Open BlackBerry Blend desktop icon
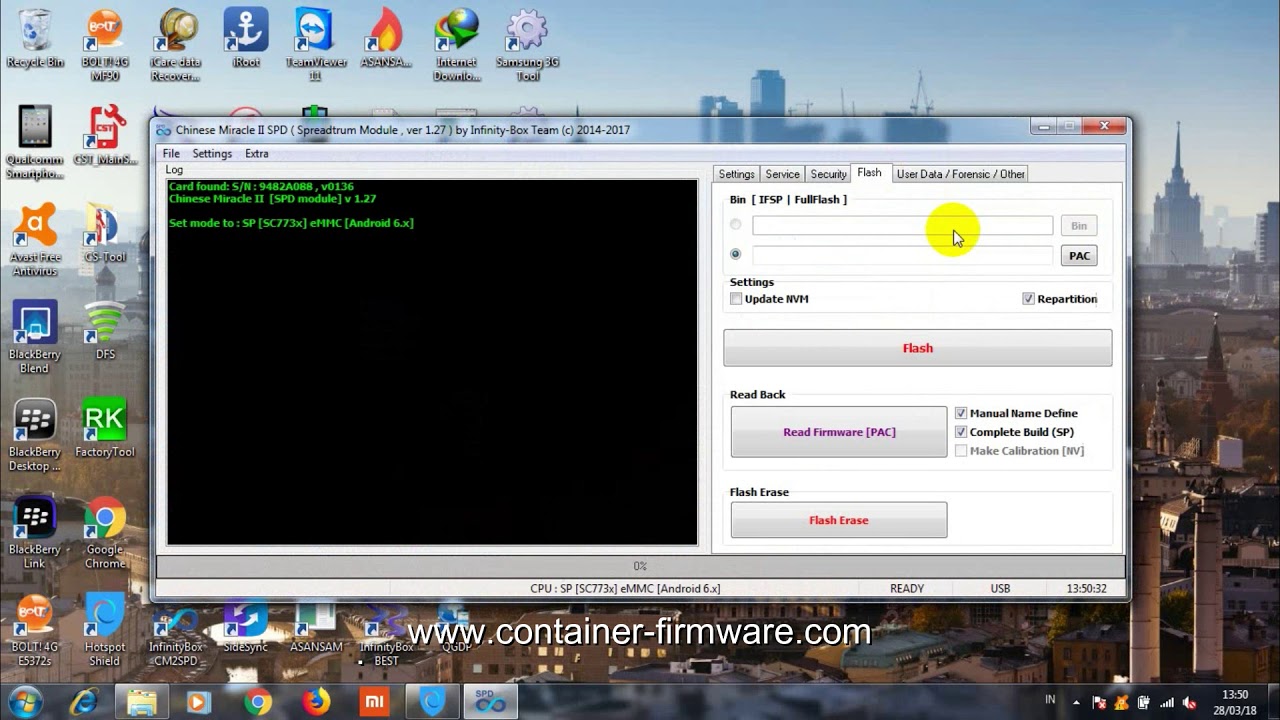 click(x=35, y=337)
